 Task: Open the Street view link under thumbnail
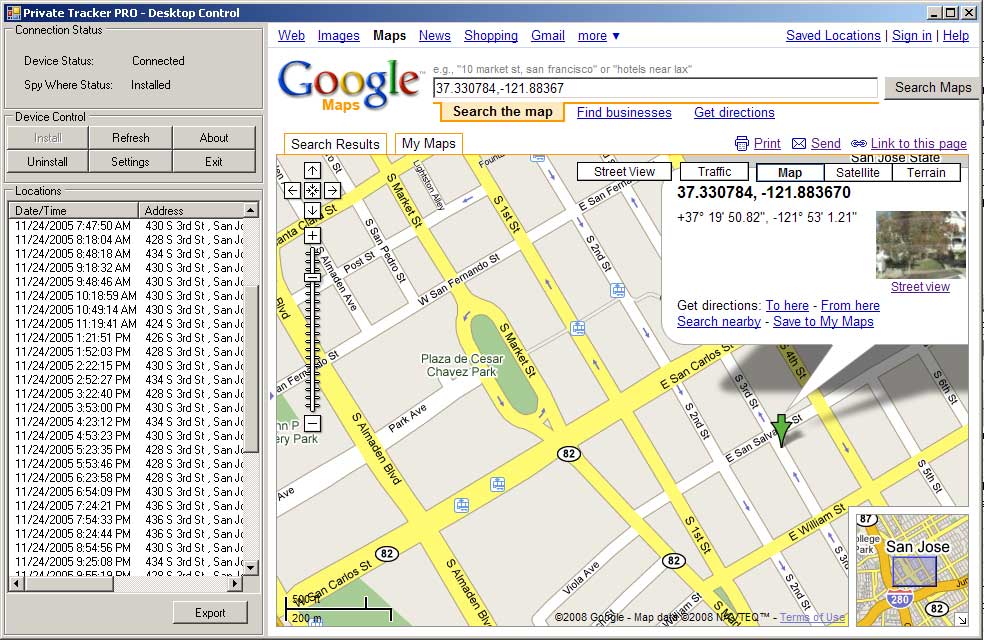(920, 287)
